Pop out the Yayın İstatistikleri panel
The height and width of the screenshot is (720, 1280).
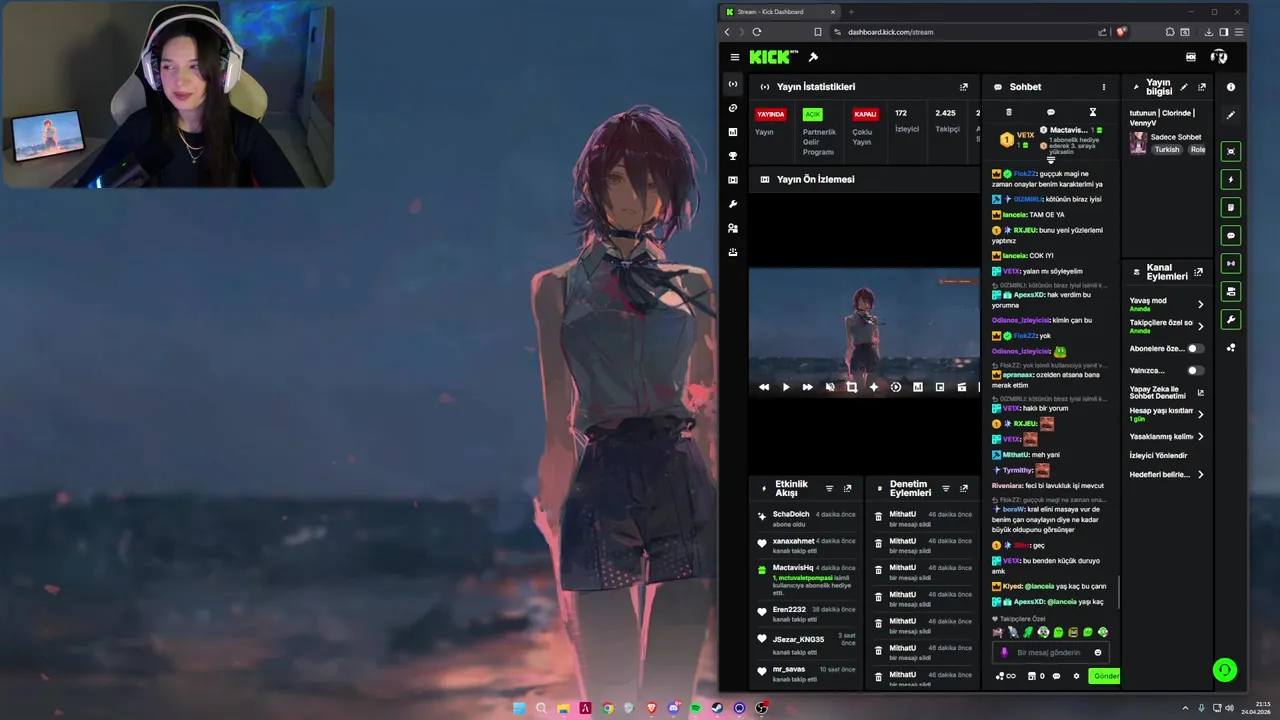[x=964, y=87]
